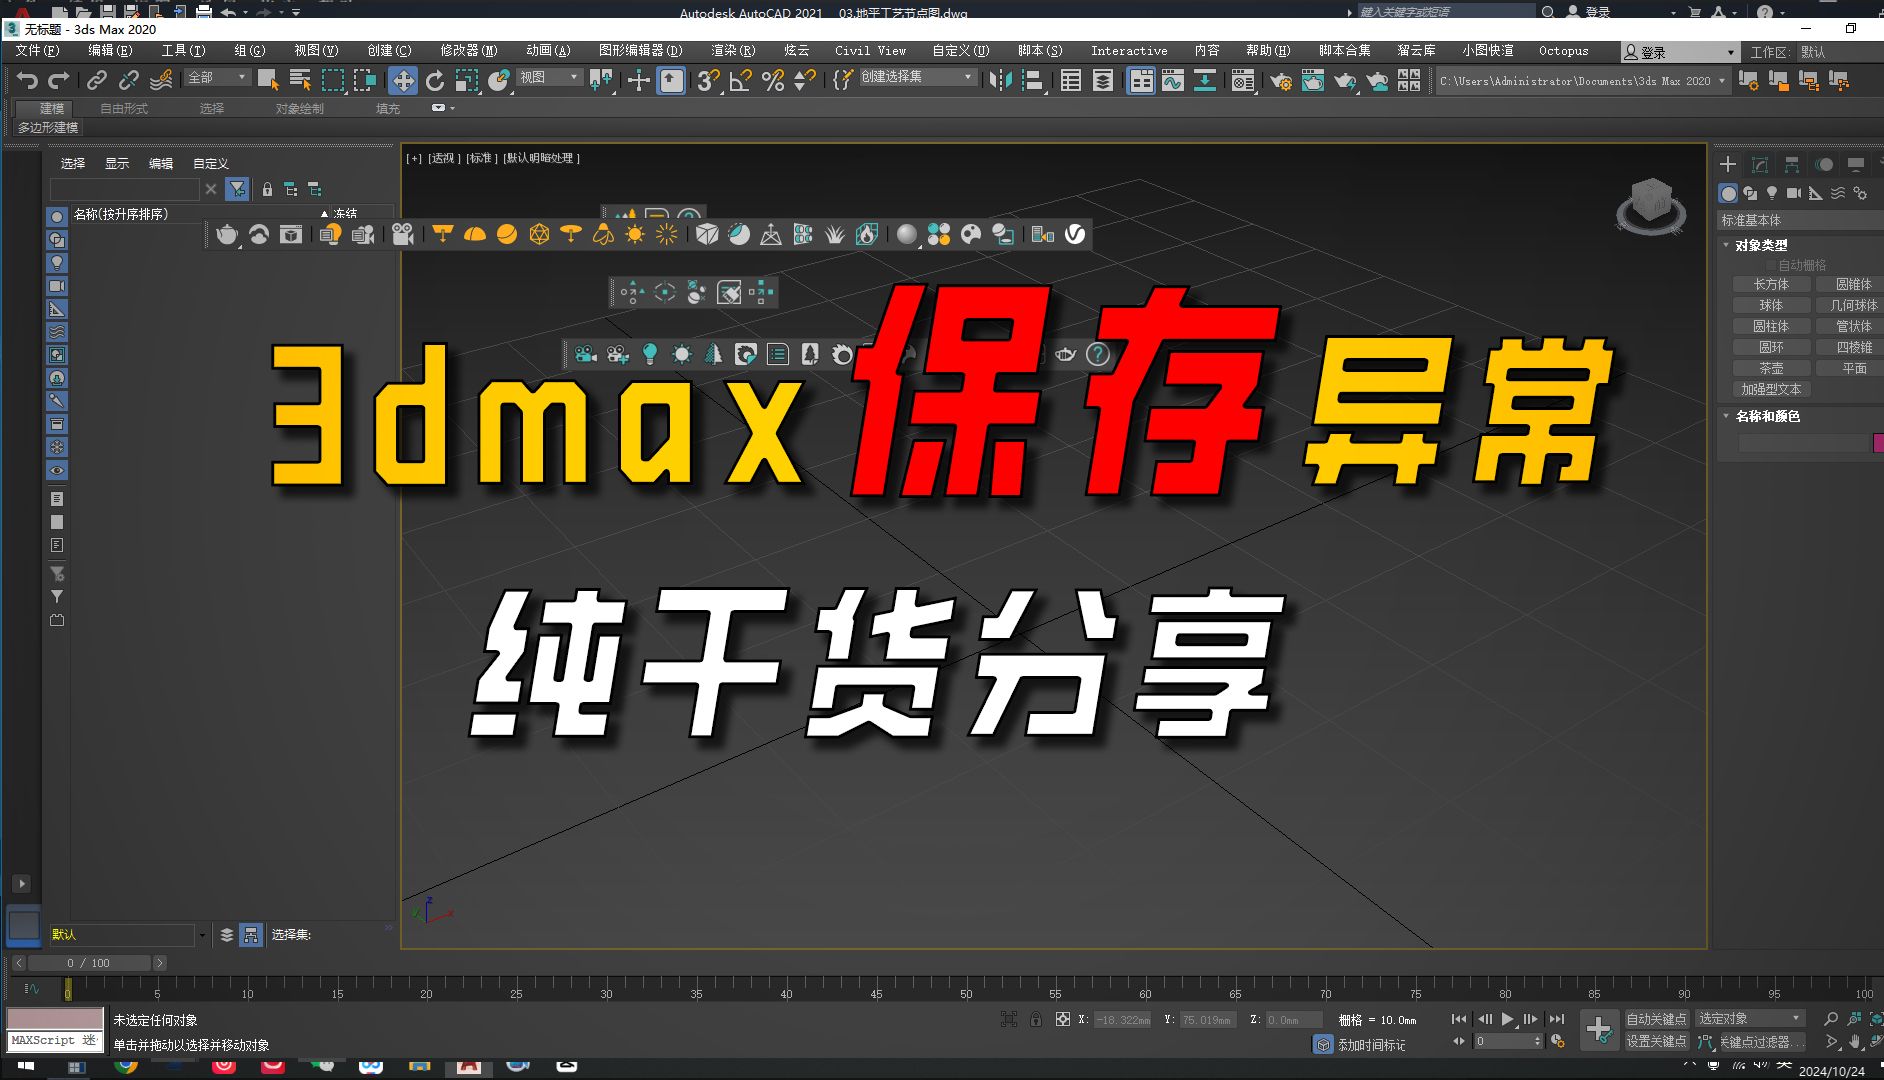
Task: Switch to the 自由形式 ribbon tab
Action: coord(122,108)
